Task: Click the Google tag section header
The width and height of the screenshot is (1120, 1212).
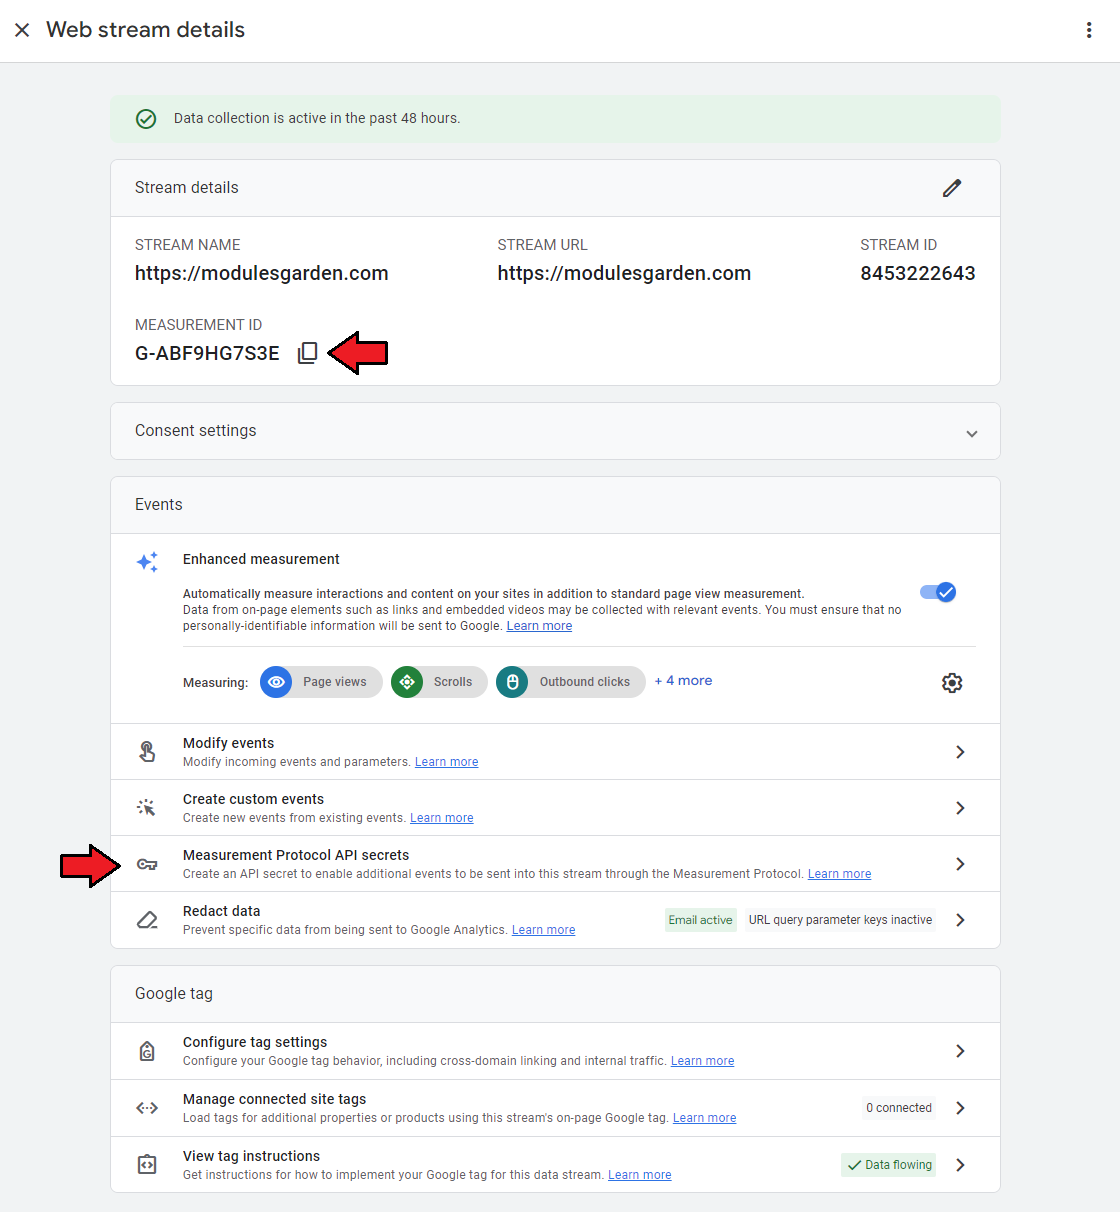Action: pos(555,994)
